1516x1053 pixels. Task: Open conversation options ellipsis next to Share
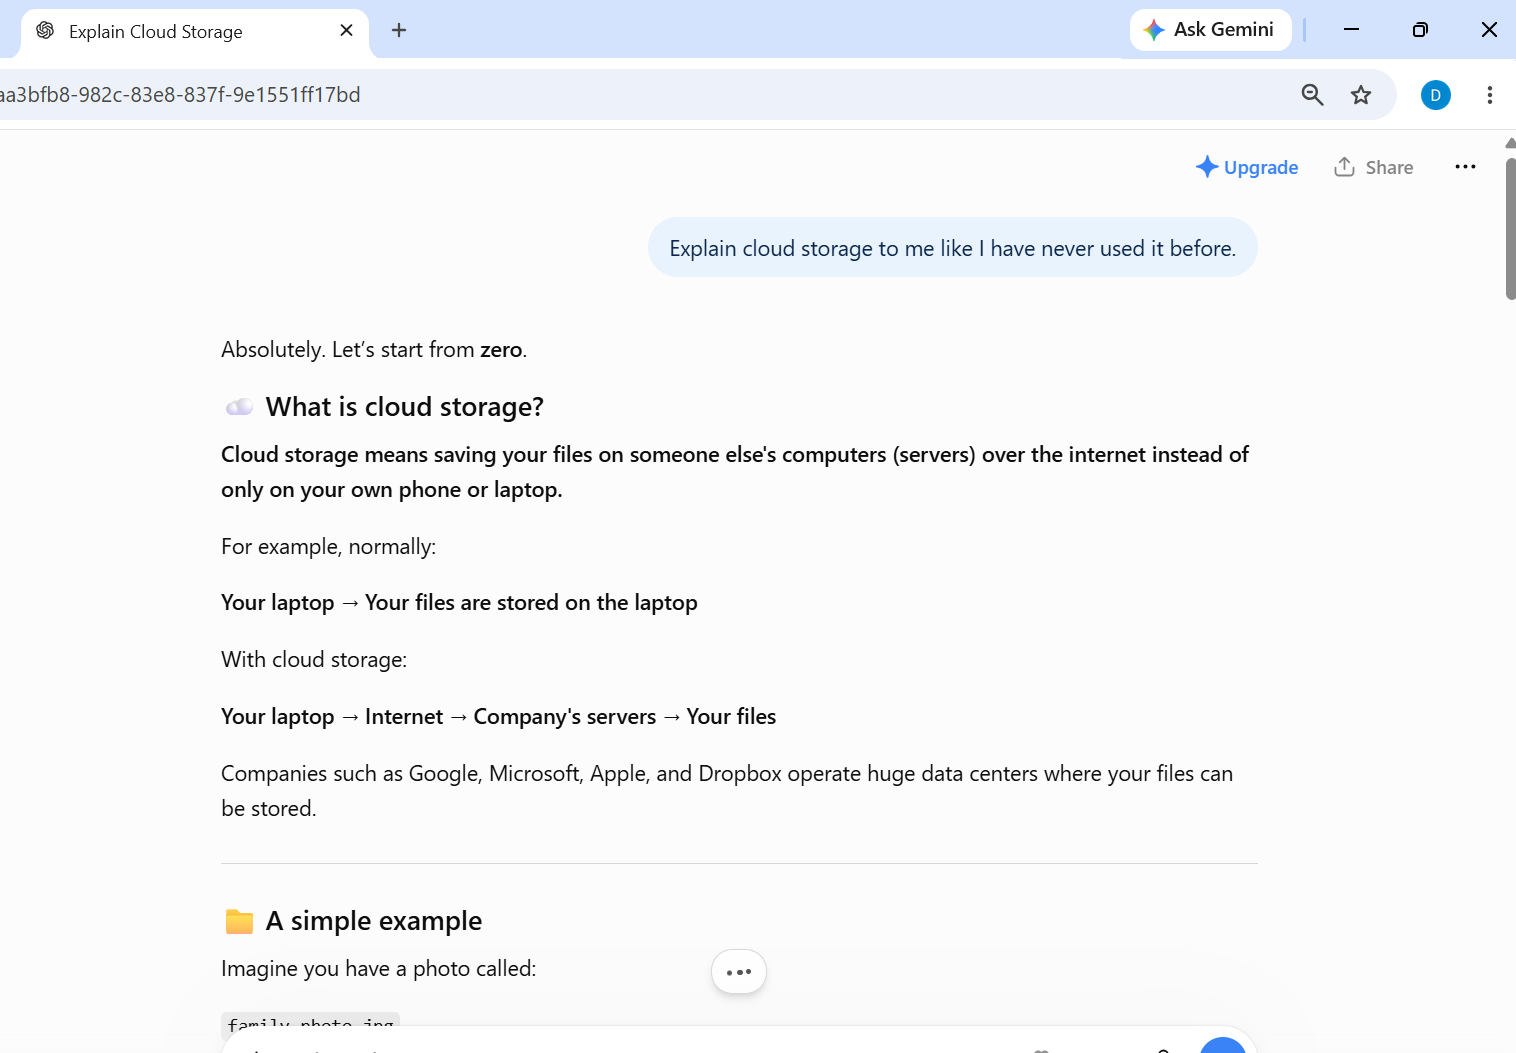point(1465,167)
